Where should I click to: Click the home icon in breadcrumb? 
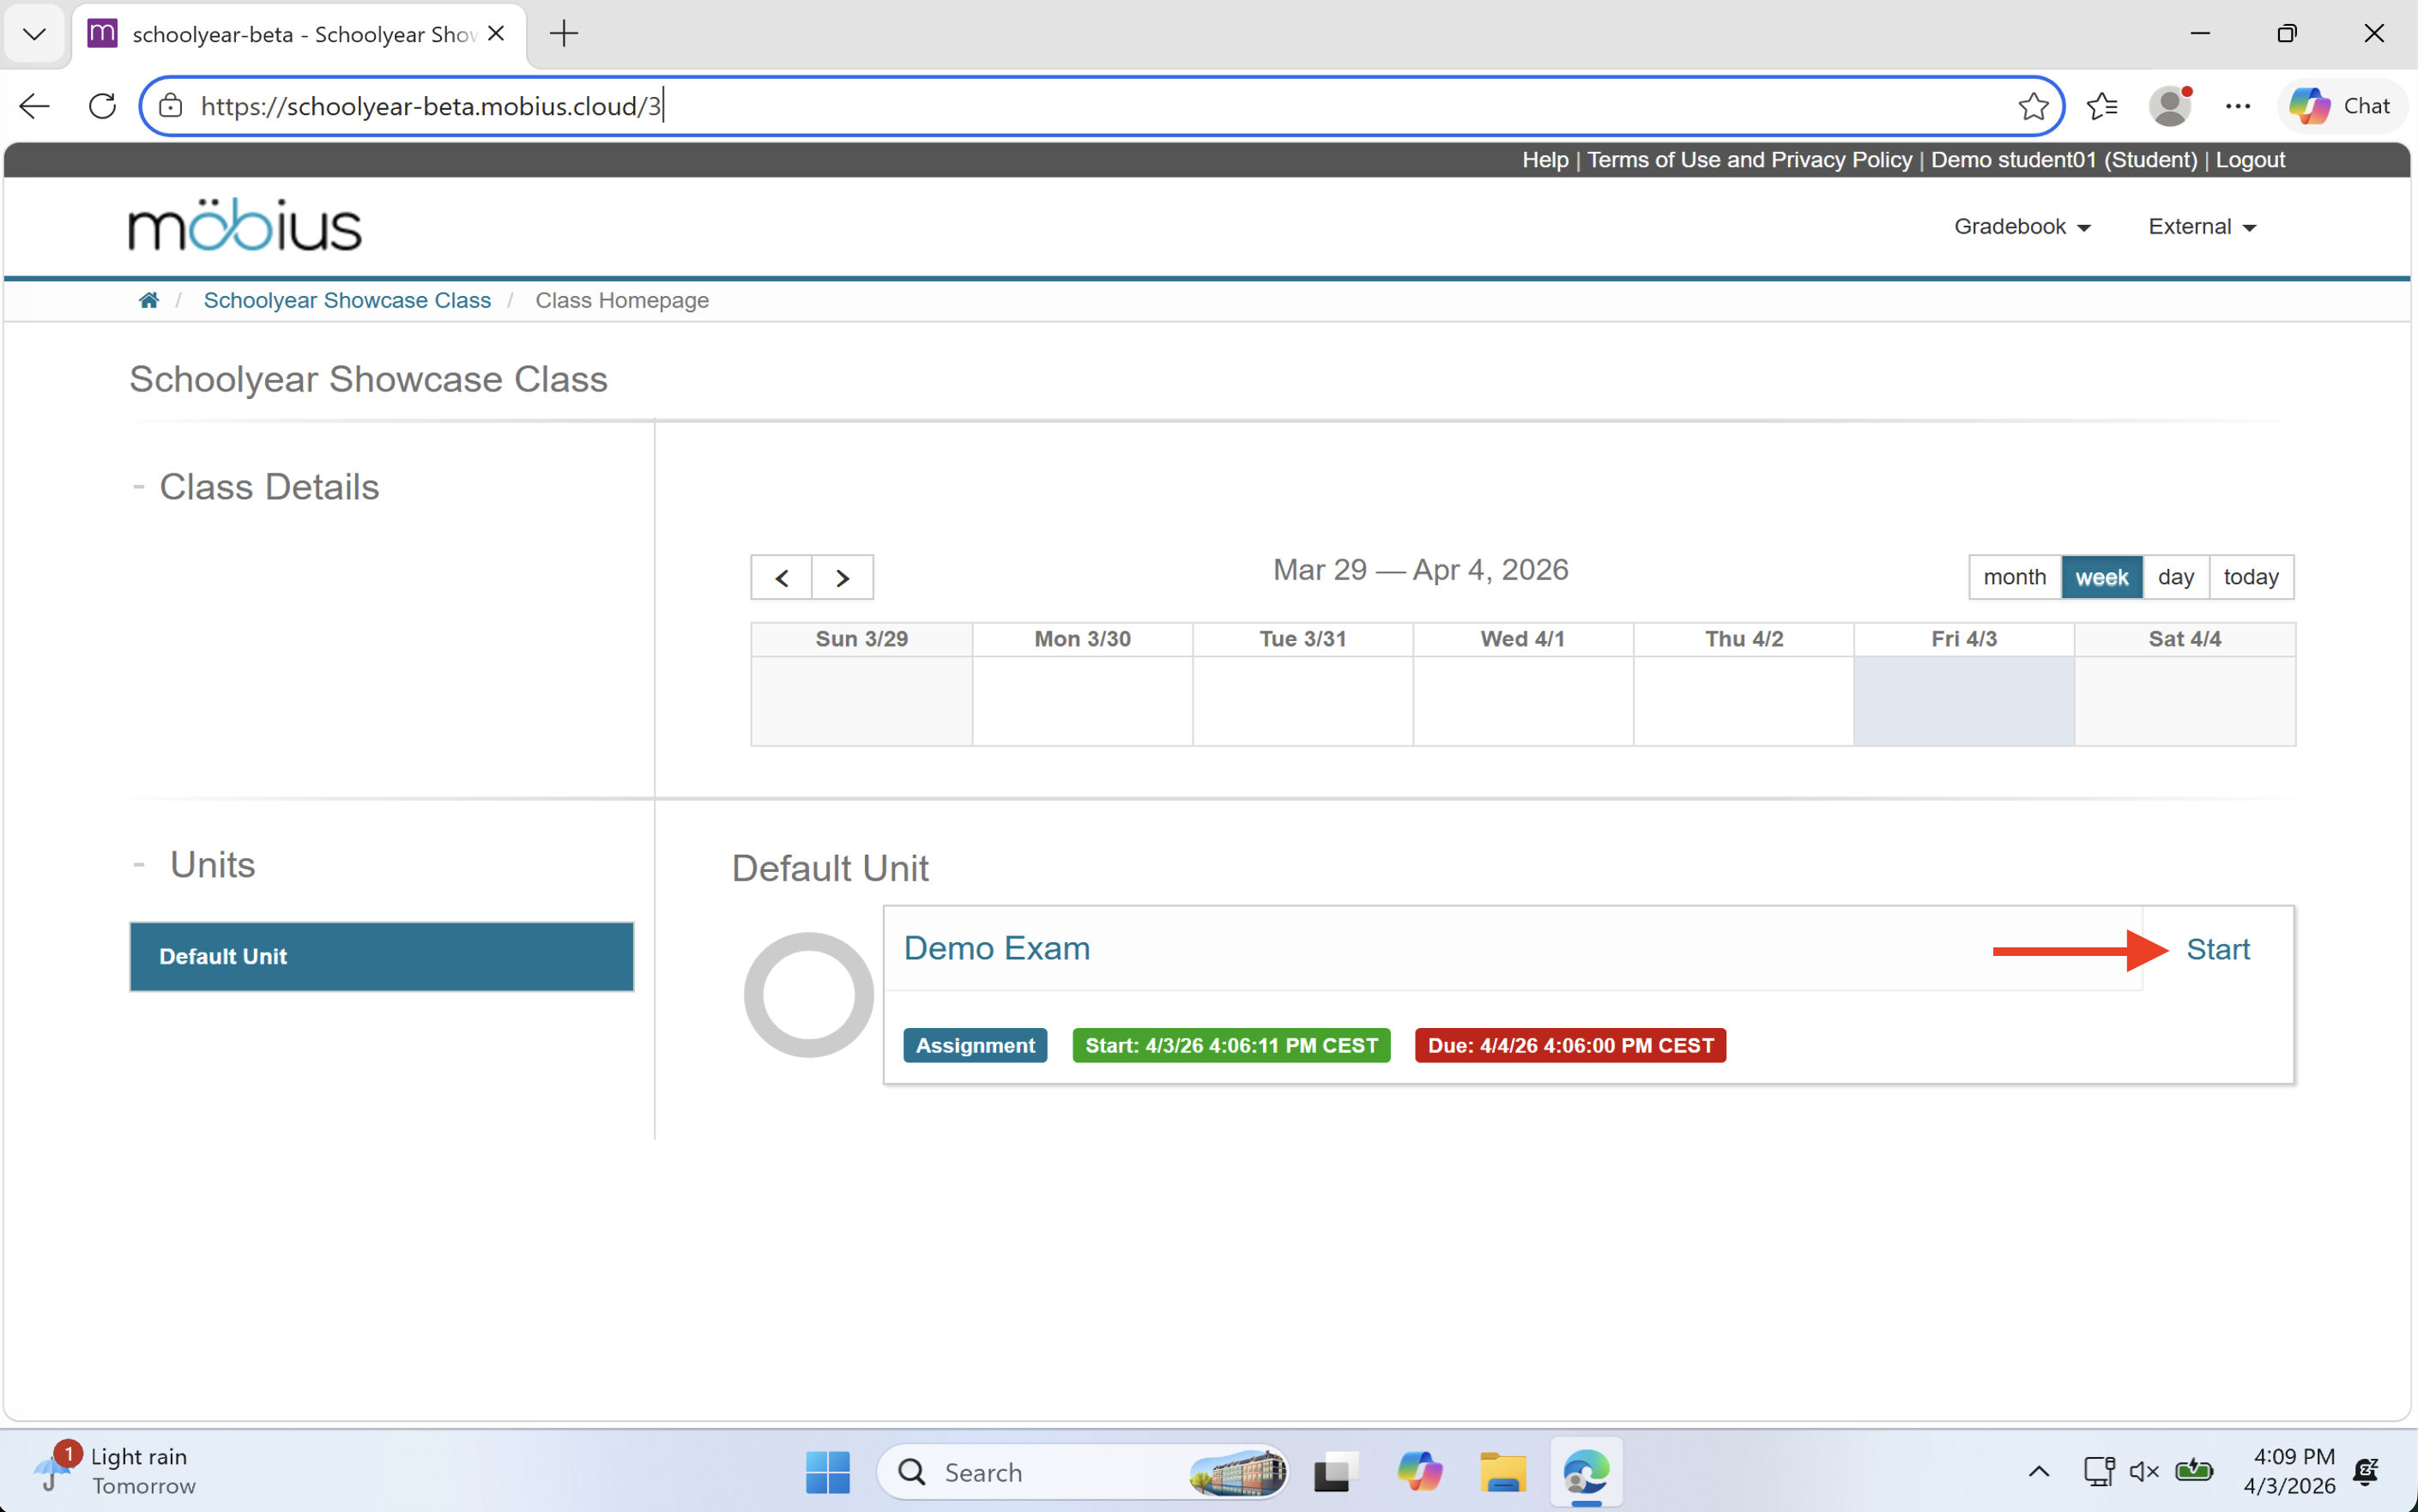(148, 300)
